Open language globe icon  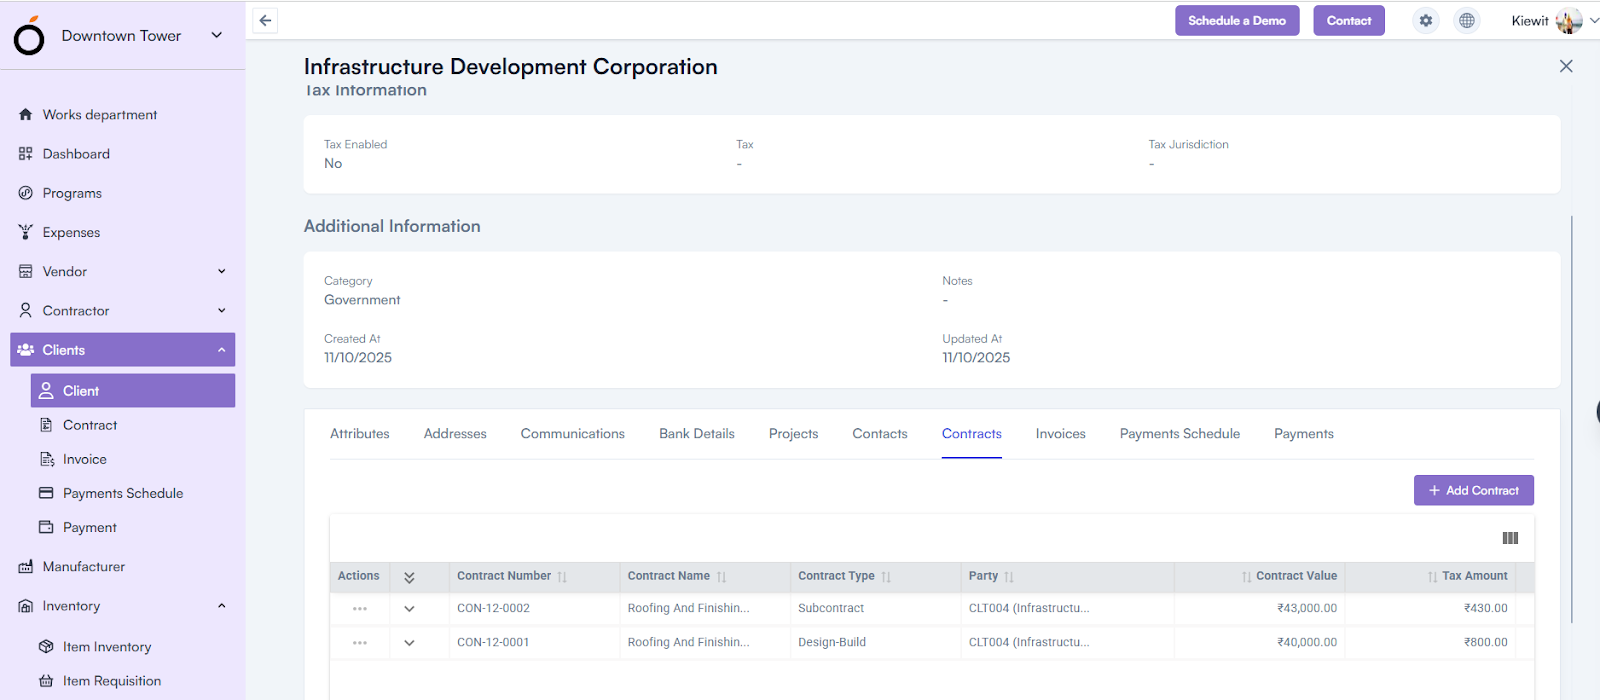click(x=1467, y=20)
